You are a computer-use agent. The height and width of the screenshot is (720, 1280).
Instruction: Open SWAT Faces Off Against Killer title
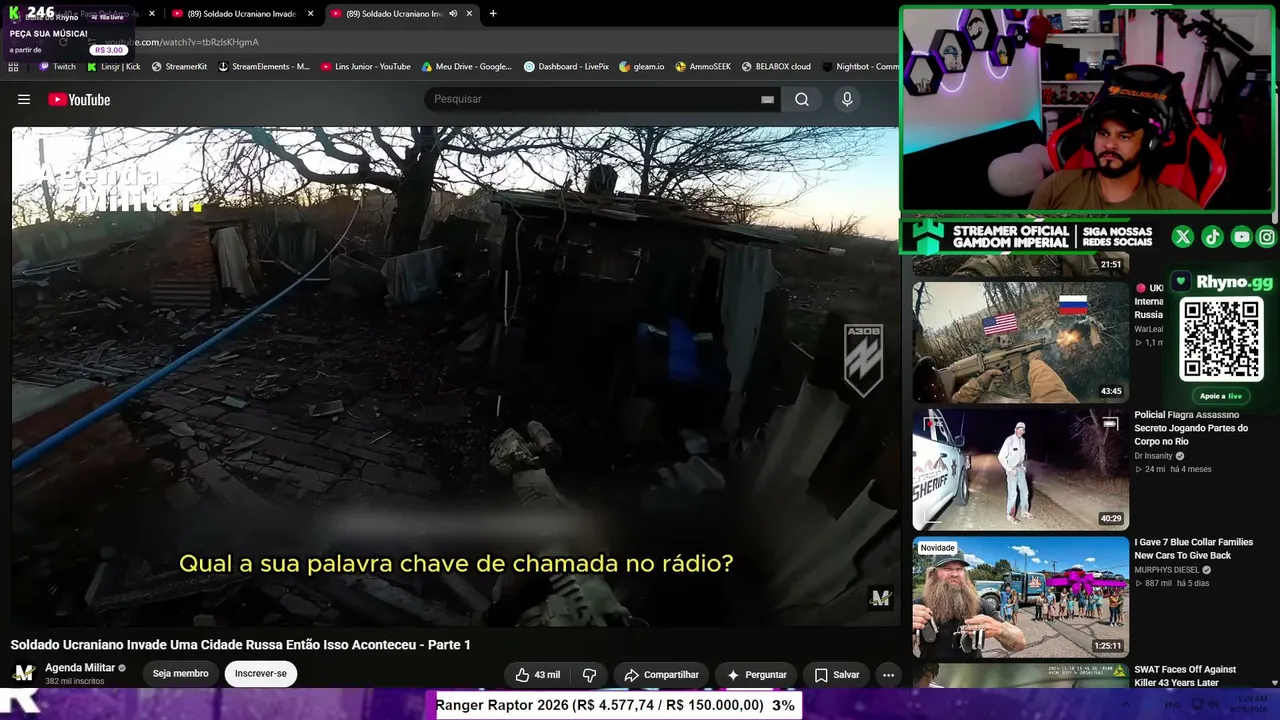pyautogui.click(x=1185, y=676)
